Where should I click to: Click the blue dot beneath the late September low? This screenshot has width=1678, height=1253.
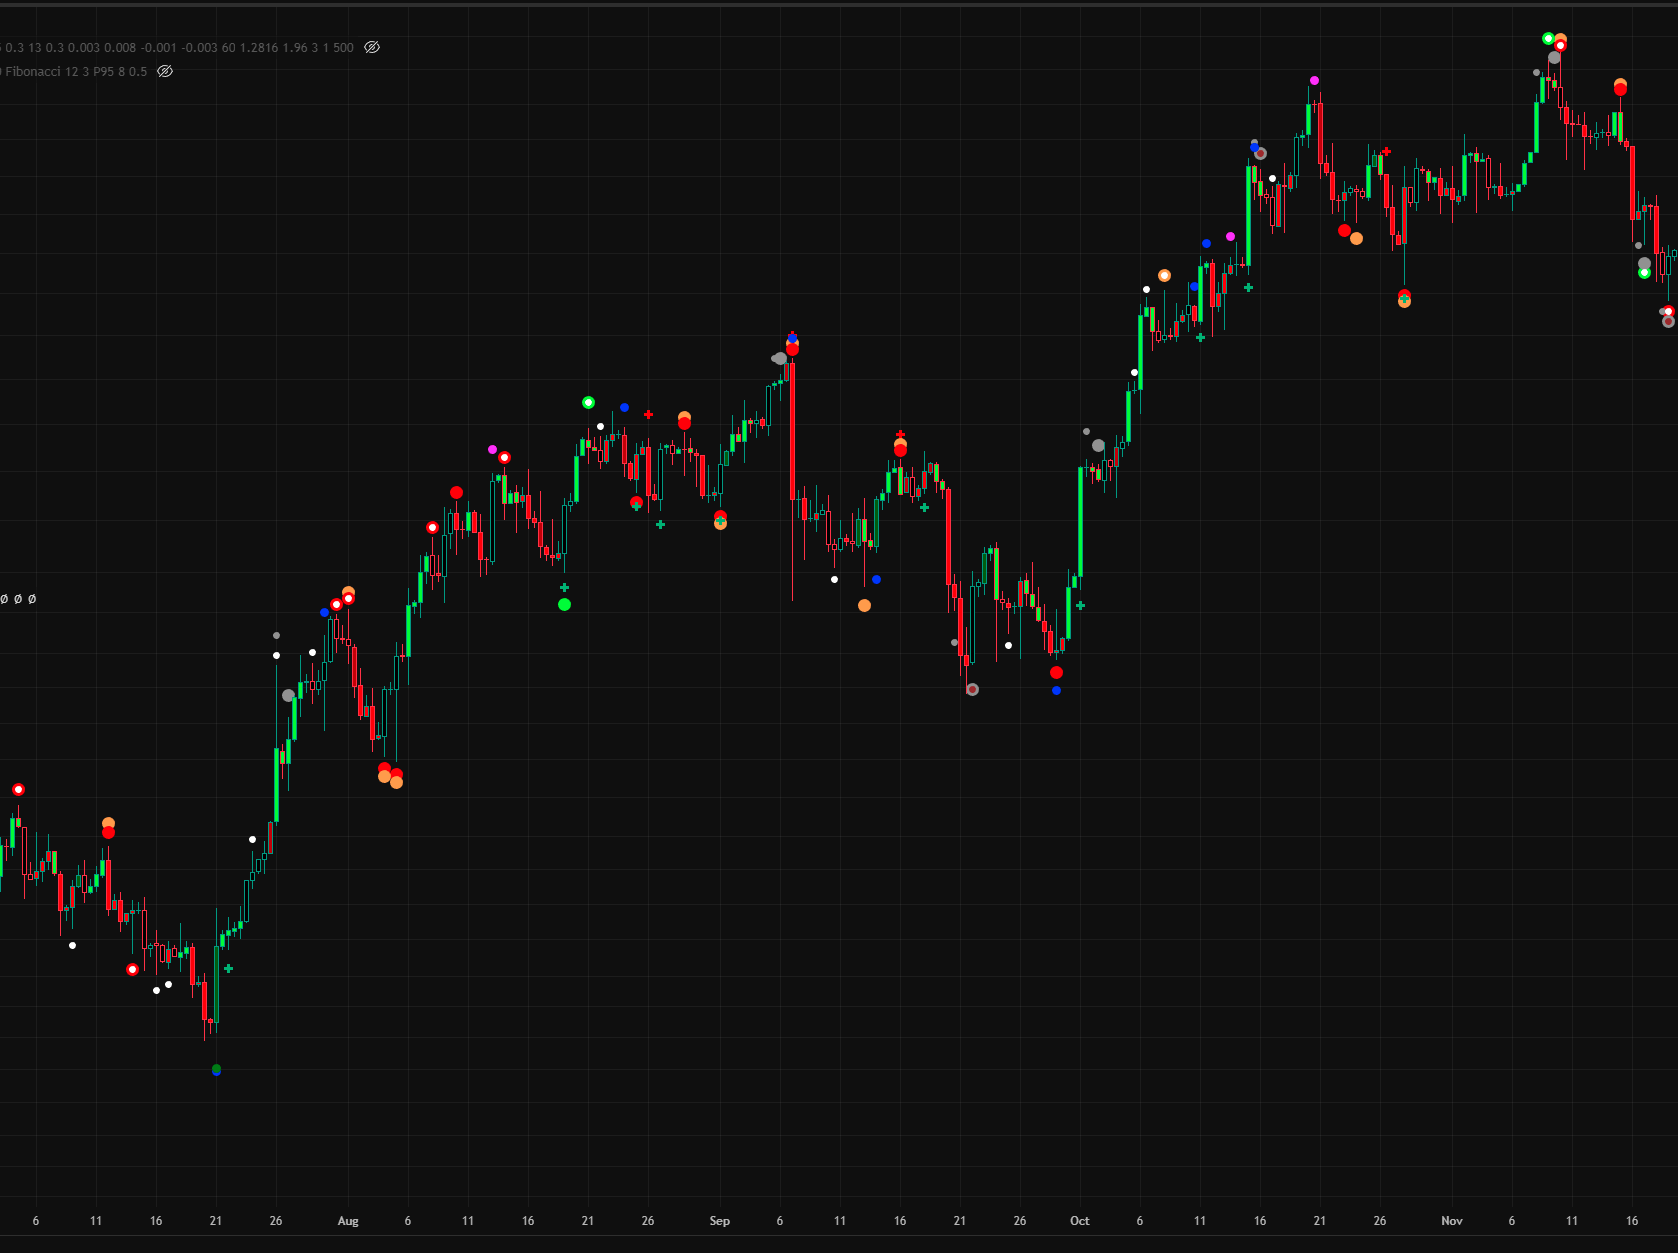(1056, 691)
